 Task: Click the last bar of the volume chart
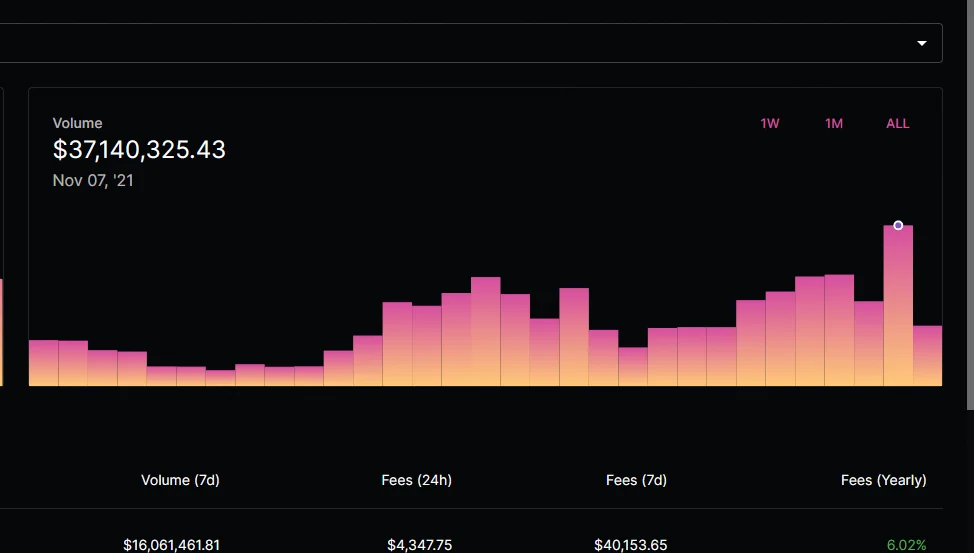point(927,355)
